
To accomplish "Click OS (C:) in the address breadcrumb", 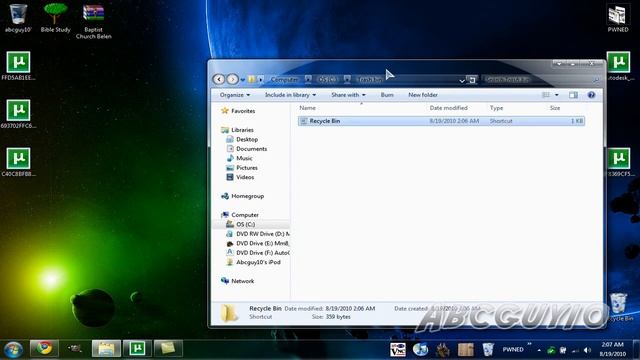I will point(327,79).
